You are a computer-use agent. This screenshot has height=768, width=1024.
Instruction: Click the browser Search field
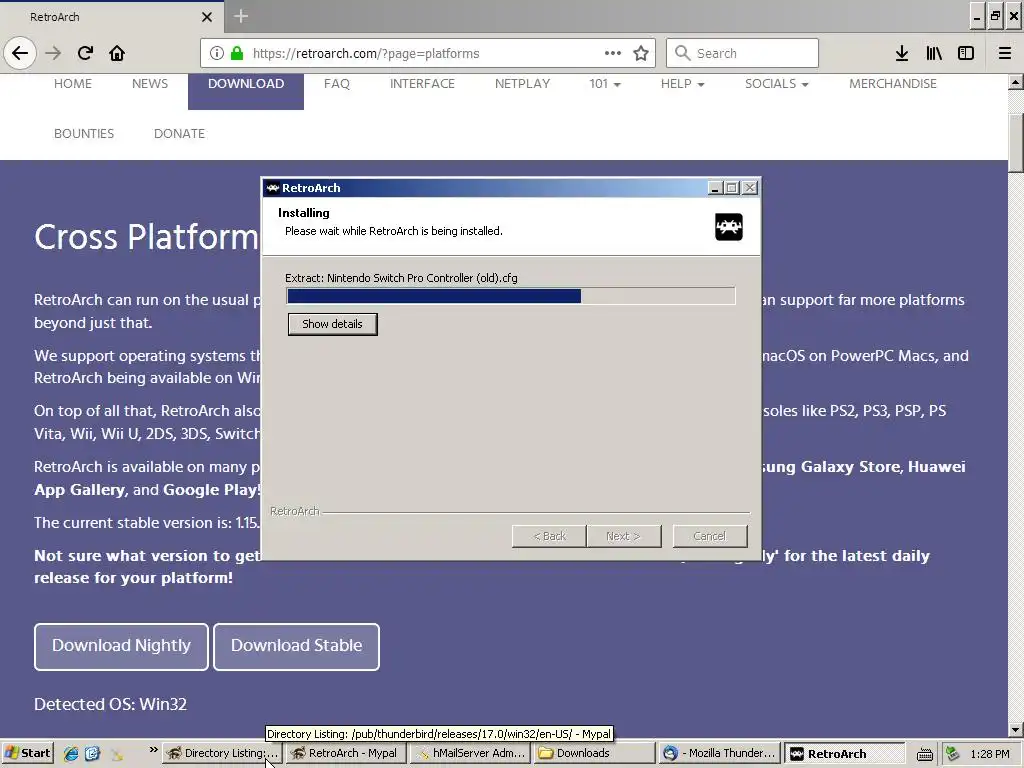[742, 53]
